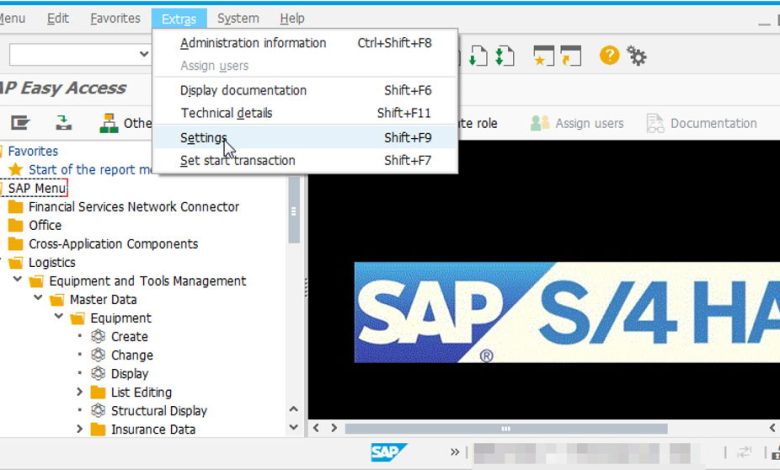Select Financial Services Network Connector row
This screenshot has height=470, width=780.
pos(134,206)
